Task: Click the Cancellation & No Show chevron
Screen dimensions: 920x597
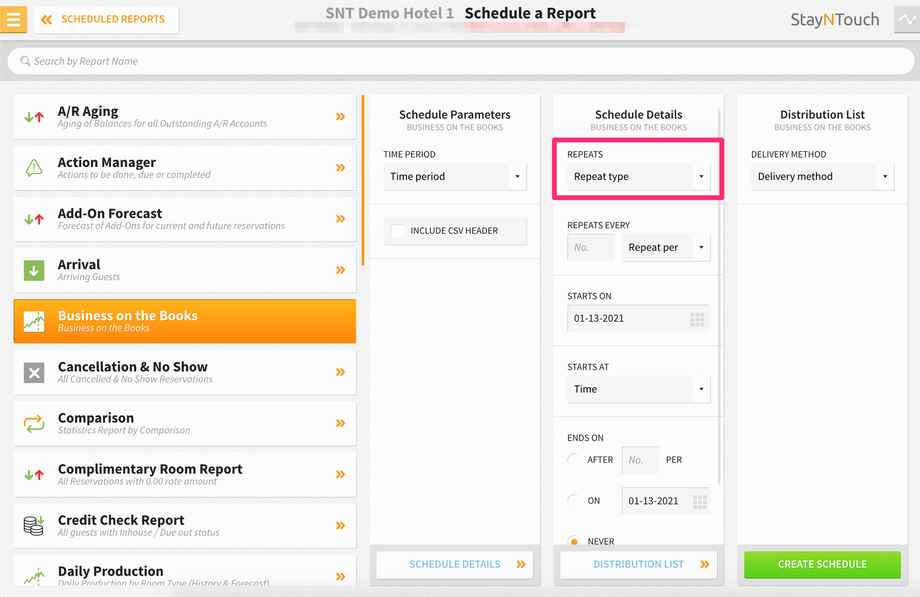Action: (340, 372)
